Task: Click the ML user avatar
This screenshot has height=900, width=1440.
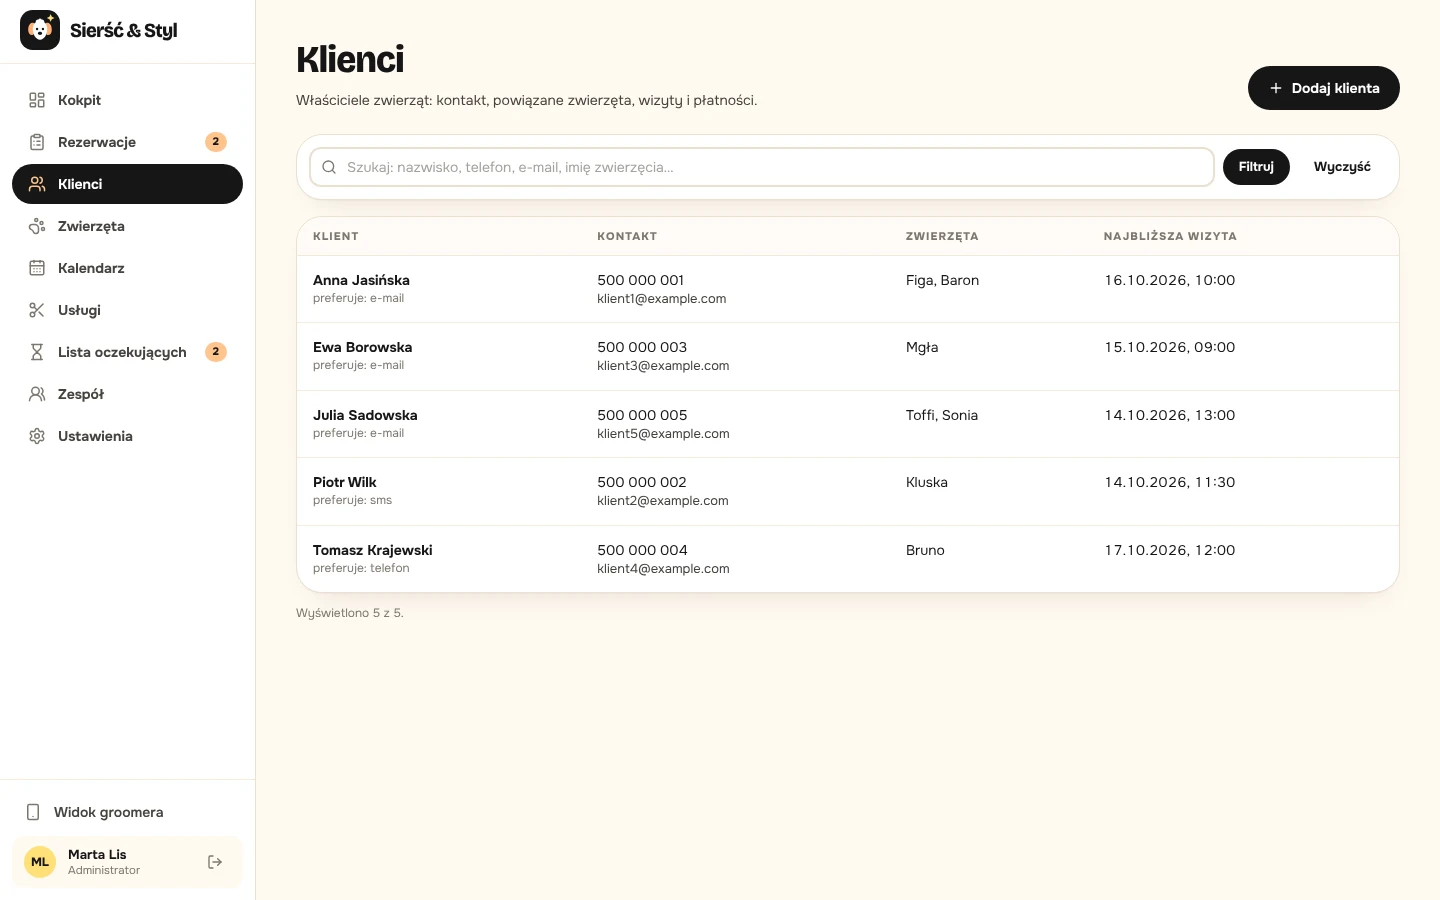Action: 40,862
